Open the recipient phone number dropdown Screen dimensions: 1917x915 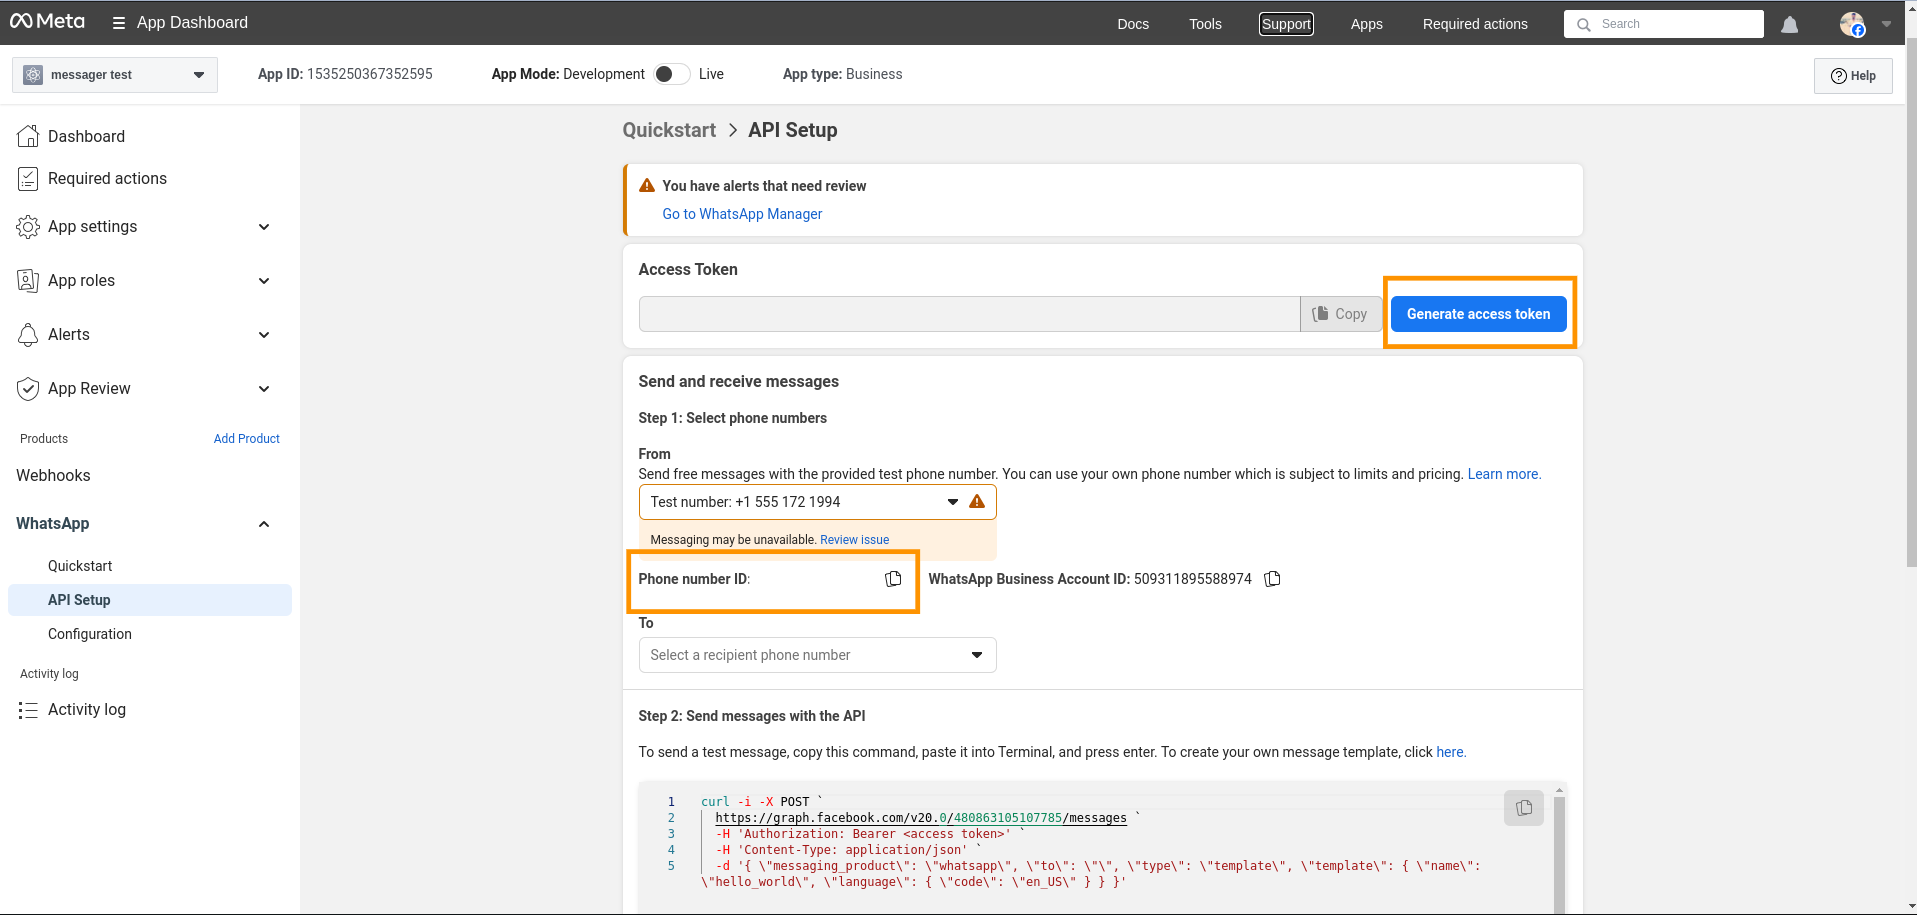tap(817, 655)
